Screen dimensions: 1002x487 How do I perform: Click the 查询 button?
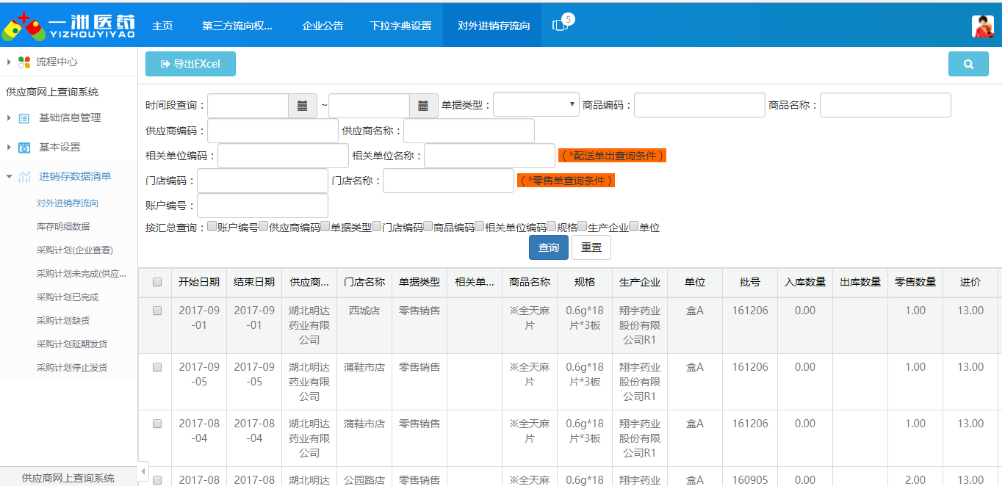[x=548, y=247]
